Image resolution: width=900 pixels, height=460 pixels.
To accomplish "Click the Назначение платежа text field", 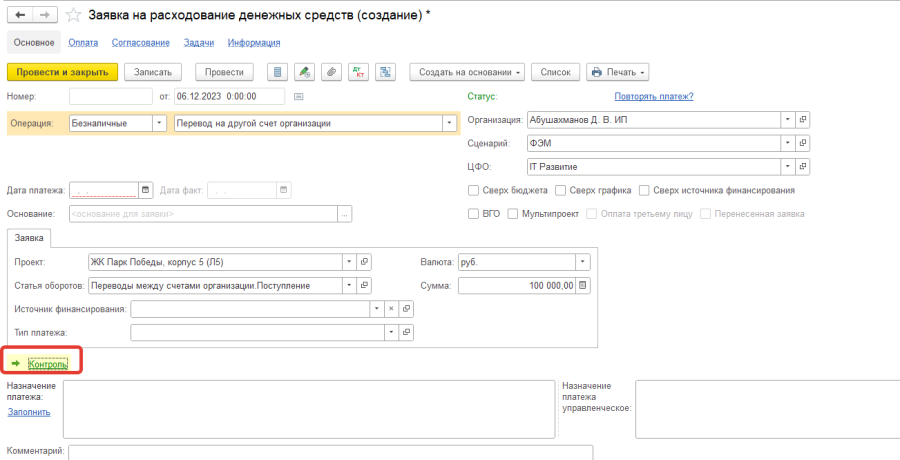I will [308, 408].
